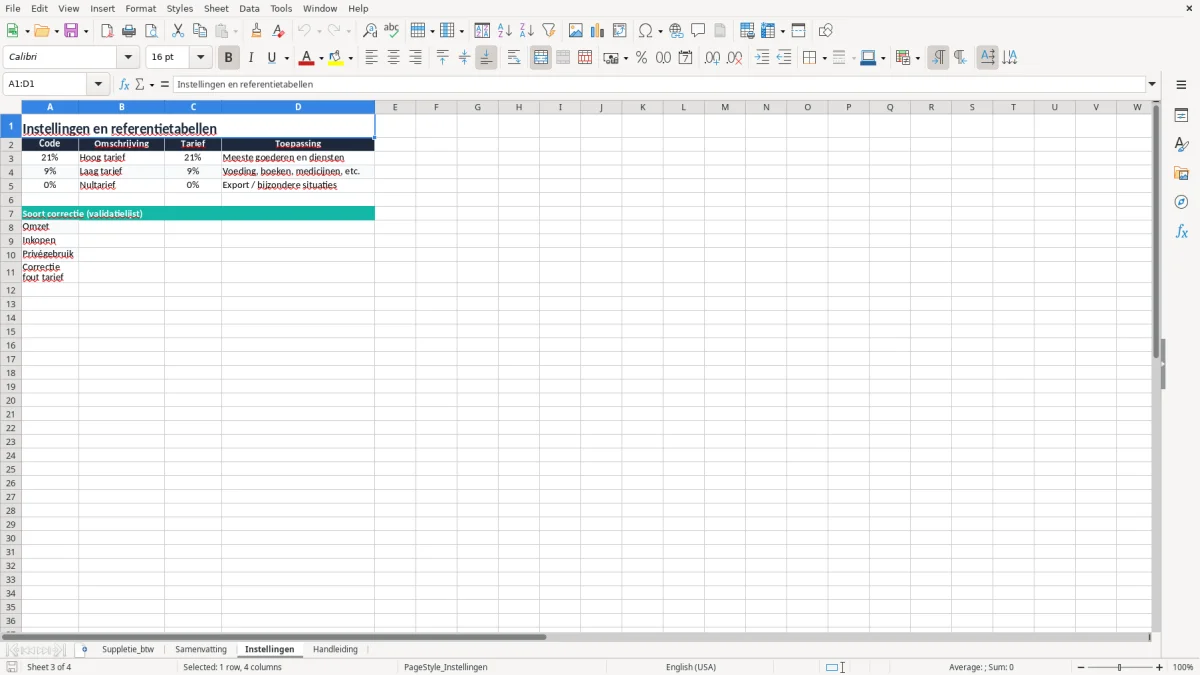Click PageStyle_Instellingen in status bar
This screenshot has height=675, width=1200.
pyautogui.click(x=446, y=667)
